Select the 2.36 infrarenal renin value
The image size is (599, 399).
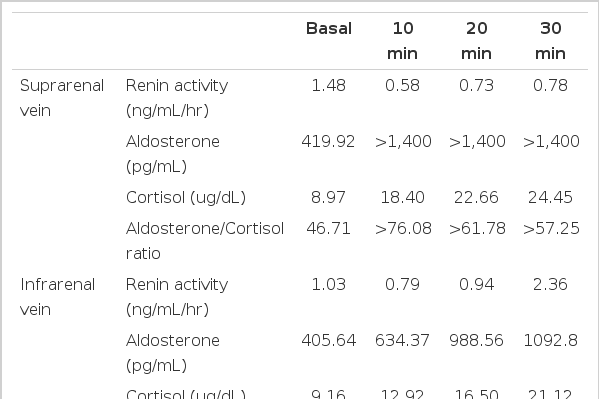550,285
